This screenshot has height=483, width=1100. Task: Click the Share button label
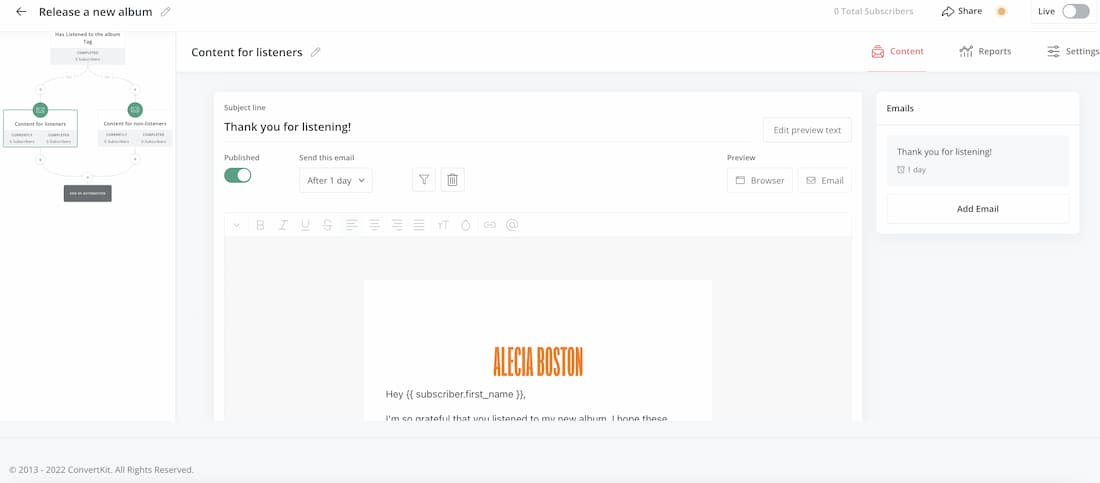(970, 11)
